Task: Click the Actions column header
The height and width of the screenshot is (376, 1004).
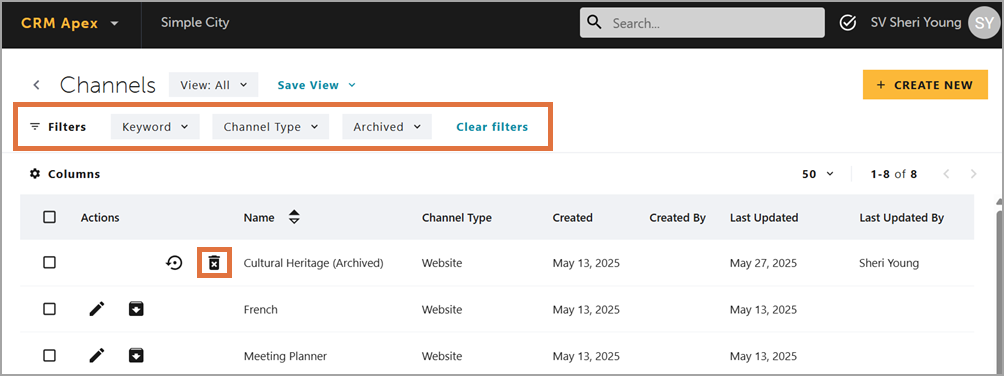Action: (x=100, y=218)
